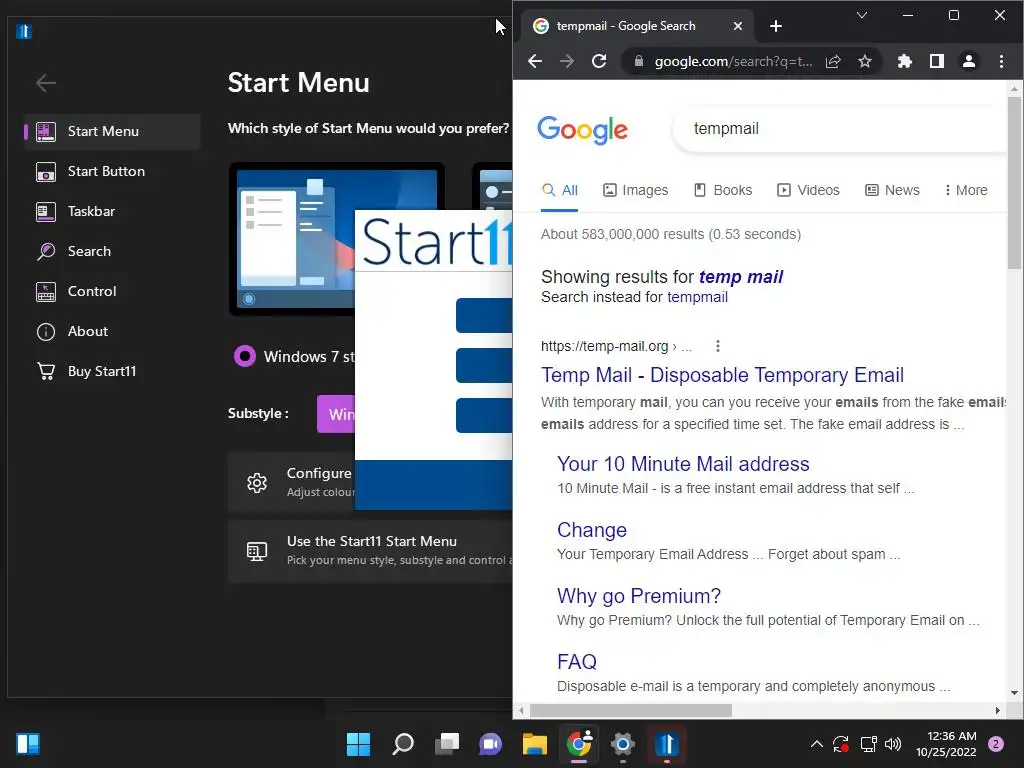Bookmark this page with star icon
Image resolution: width=1024 pixels, height=768 pixels.
[x=865, y=61]
